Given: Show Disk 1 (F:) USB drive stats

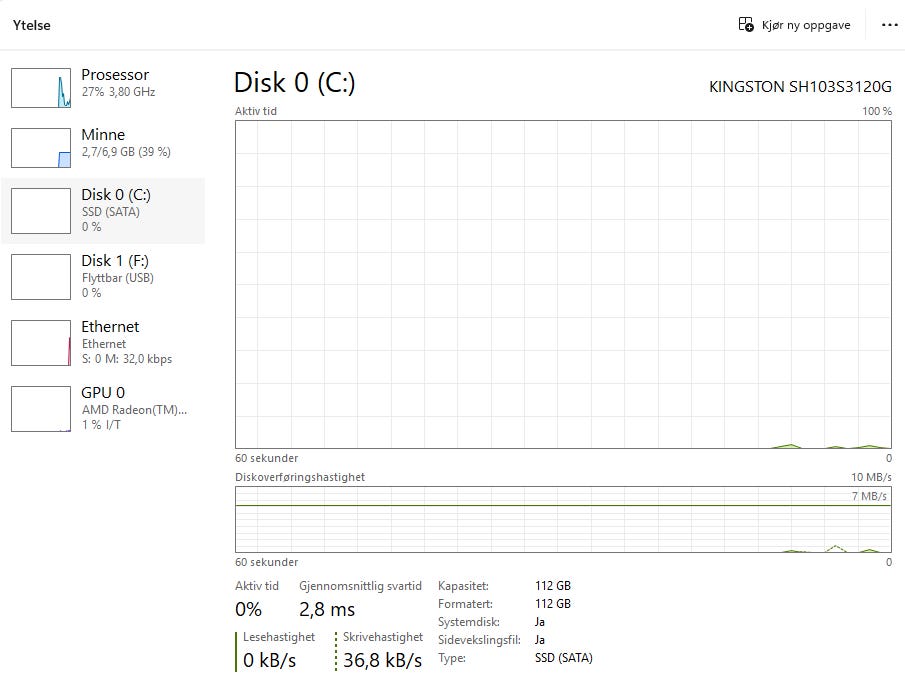Looking at the screenshot, I should click(103, 277).
